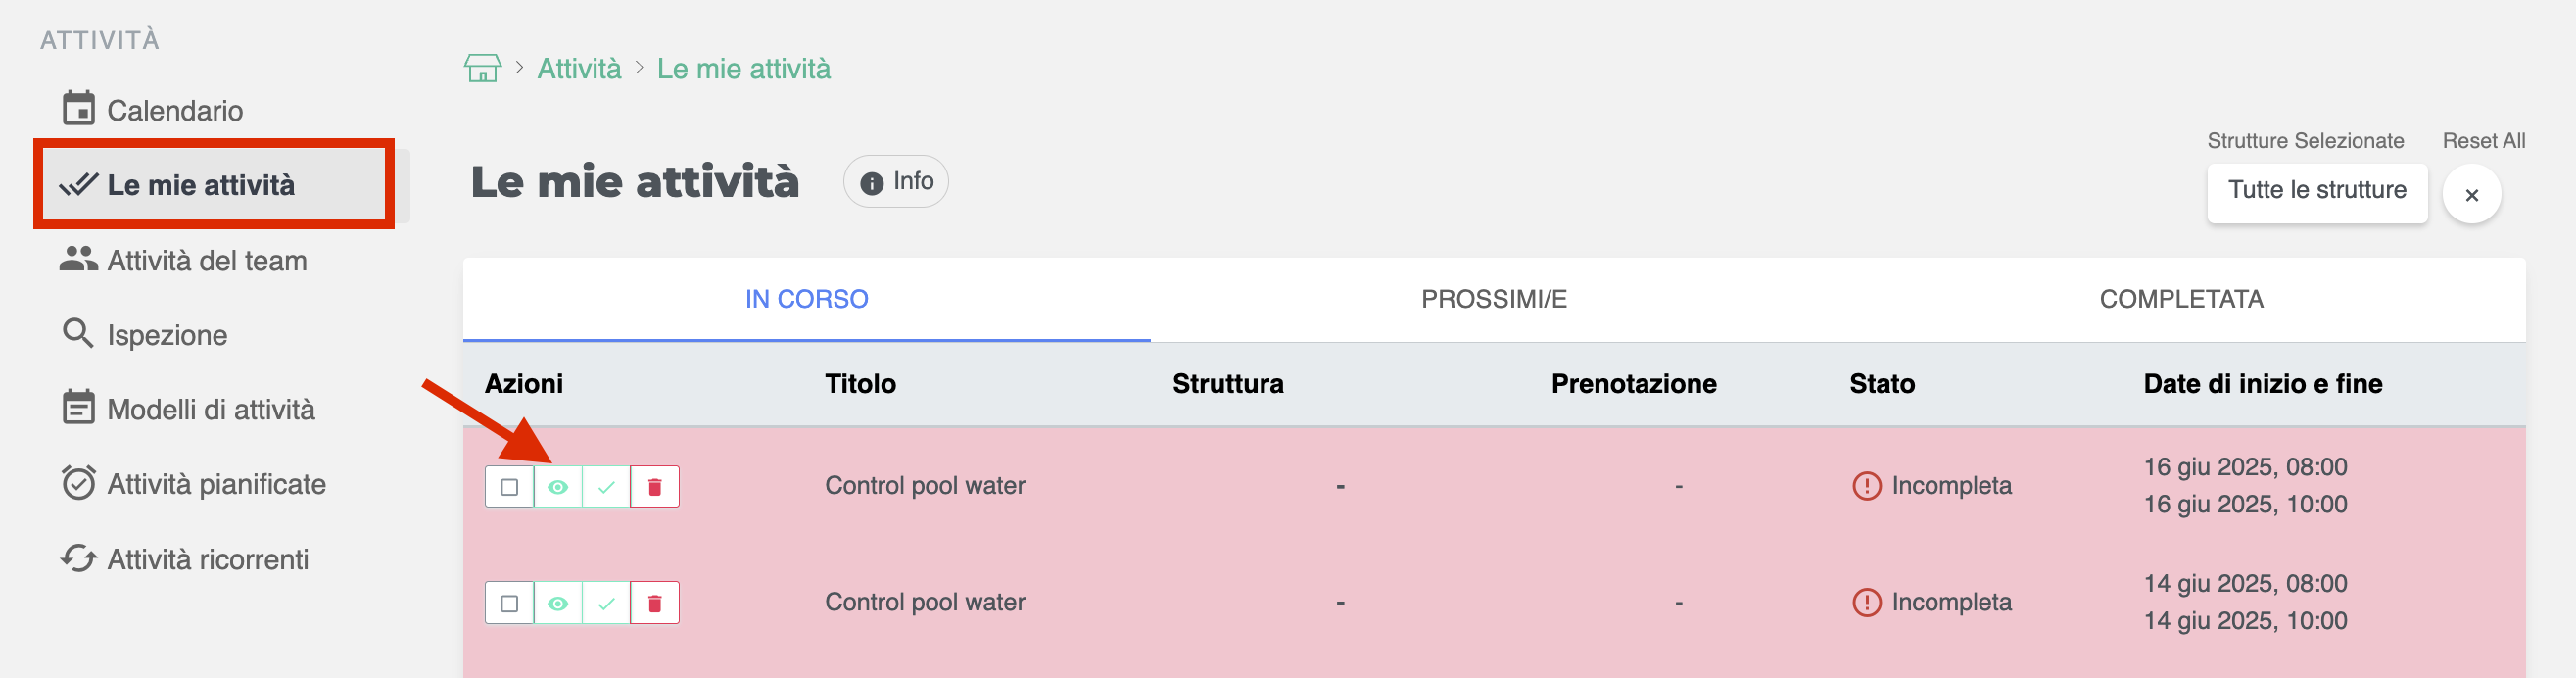Go to Attività del team

pos(206,260)
